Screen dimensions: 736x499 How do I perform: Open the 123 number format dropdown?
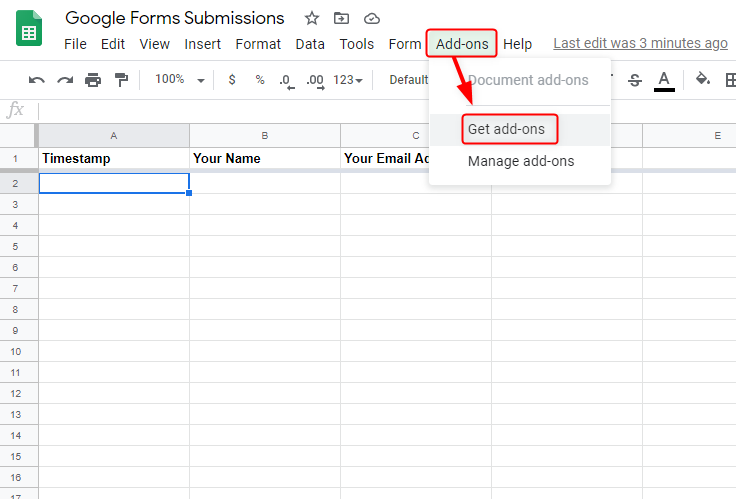pyautogui.click(x=348, y=80)
